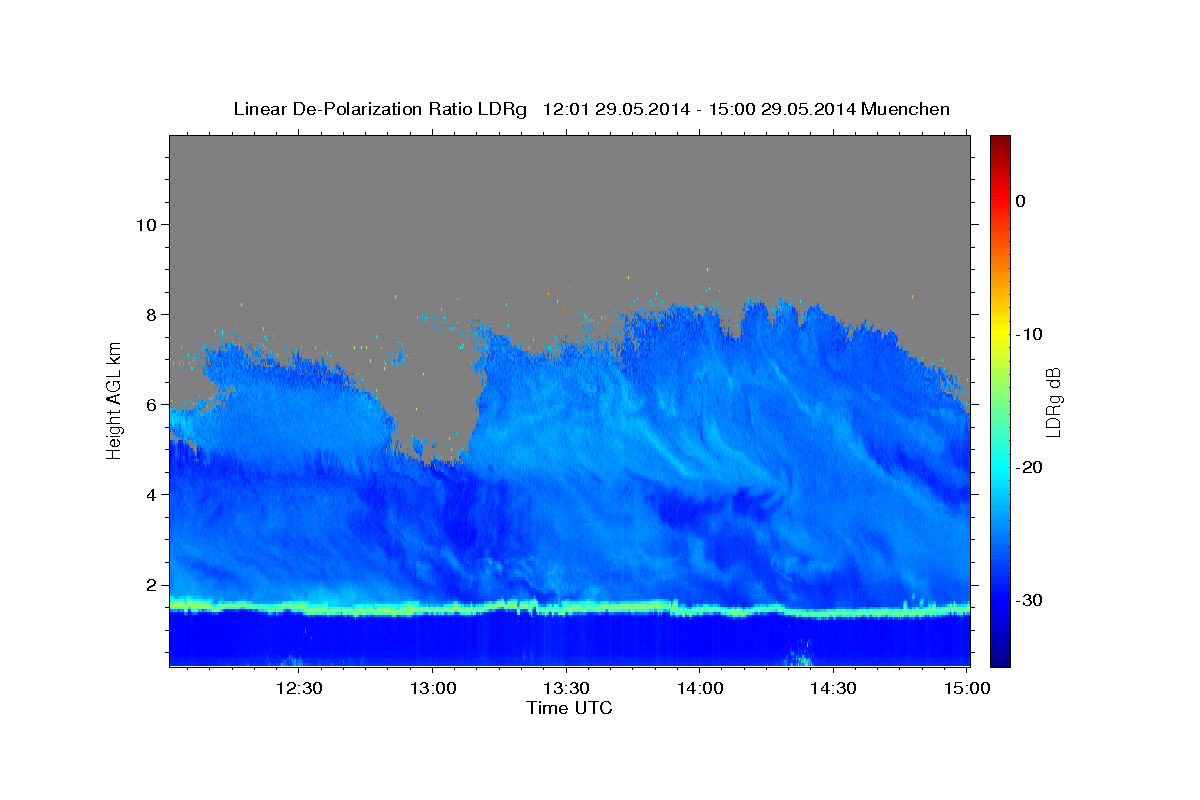Viewport: 1200px width, 800px height.
Task: Click the colorbar value 0
Action: (x=1020, y=201)
